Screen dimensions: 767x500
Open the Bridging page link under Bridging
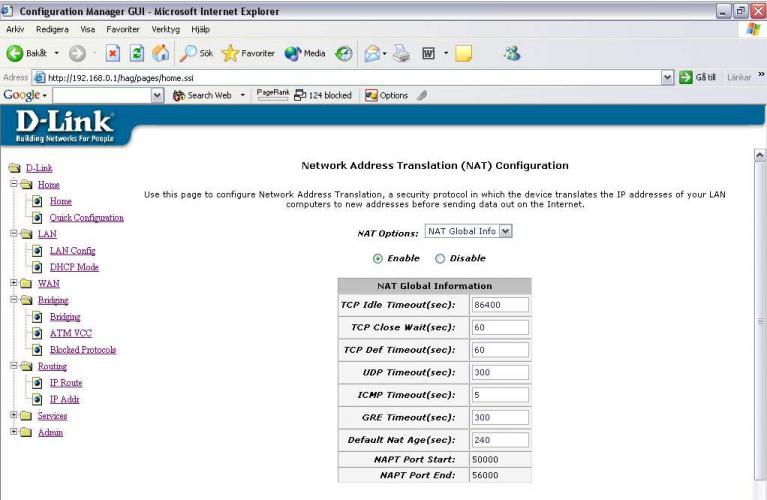65,317
